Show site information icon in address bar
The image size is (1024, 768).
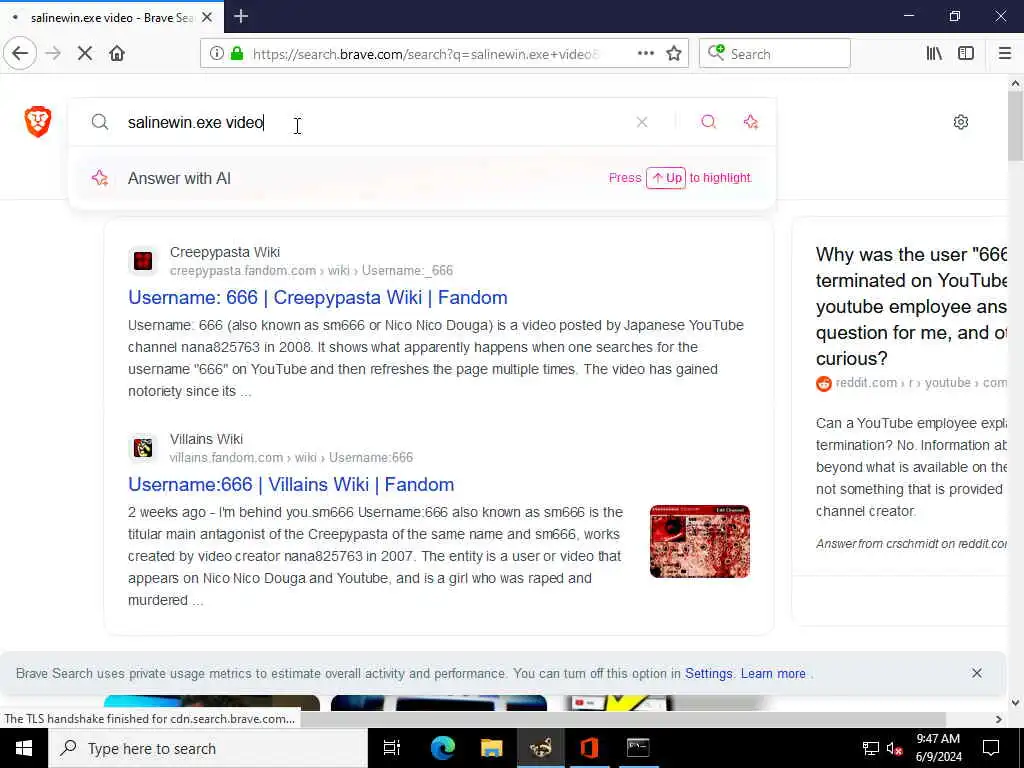(x=216, y=54)
